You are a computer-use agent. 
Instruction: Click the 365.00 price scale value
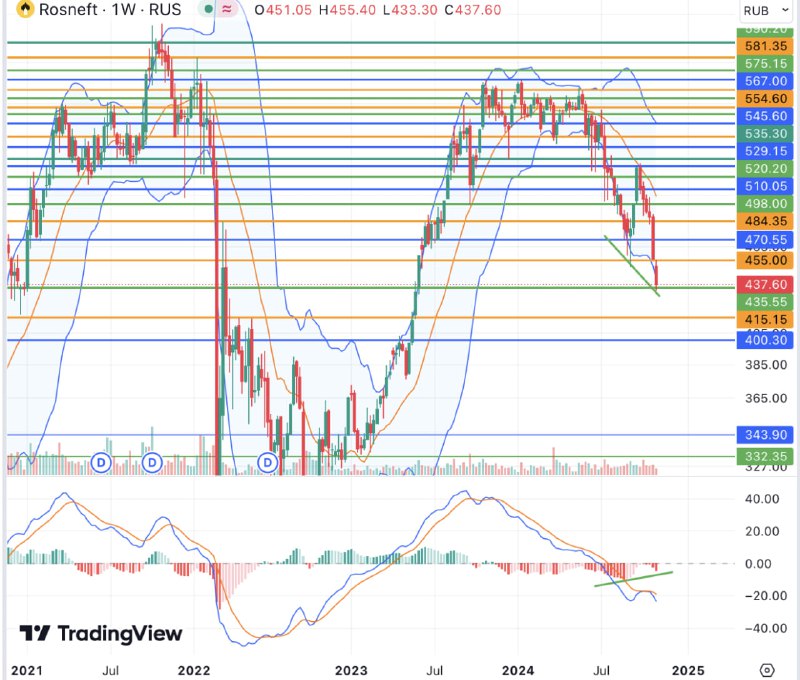pos(766,398)
